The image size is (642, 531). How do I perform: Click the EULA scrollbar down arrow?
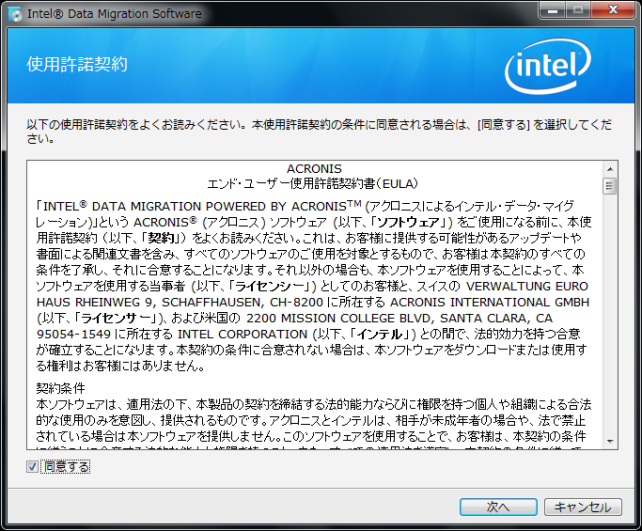(x=610, y=441)
